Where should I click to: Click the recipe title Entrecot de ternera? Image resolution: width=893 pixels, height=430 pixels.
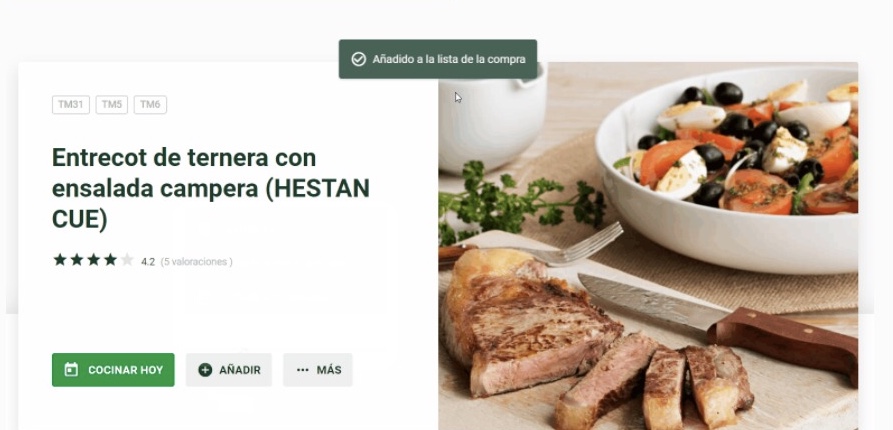(x=211, y=189)
